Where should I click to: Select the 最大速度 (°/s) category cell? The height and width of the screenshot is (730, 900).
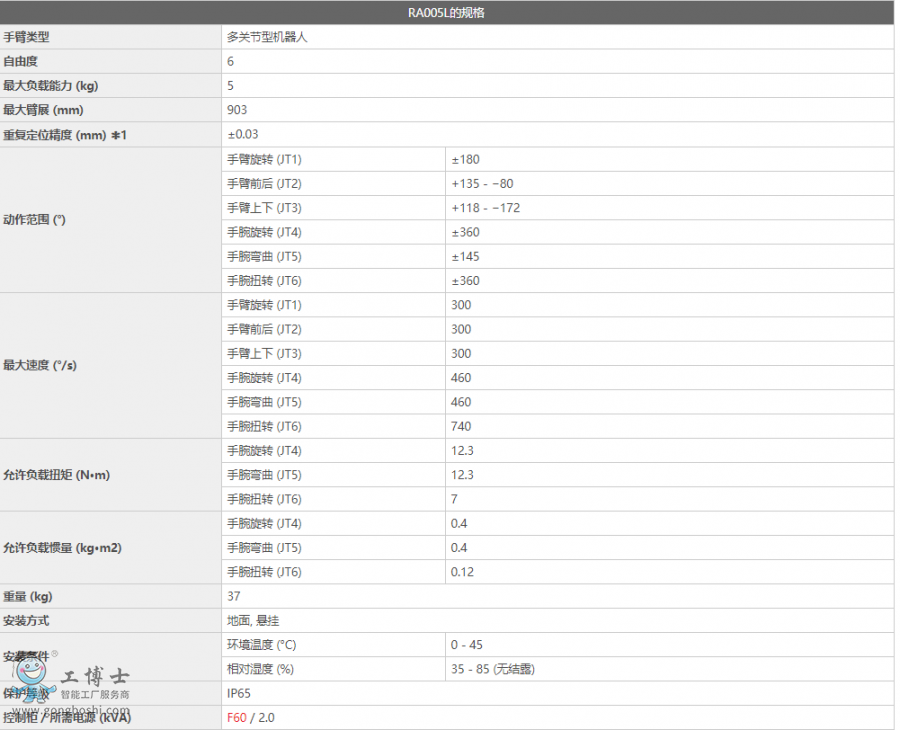(40, 366)
